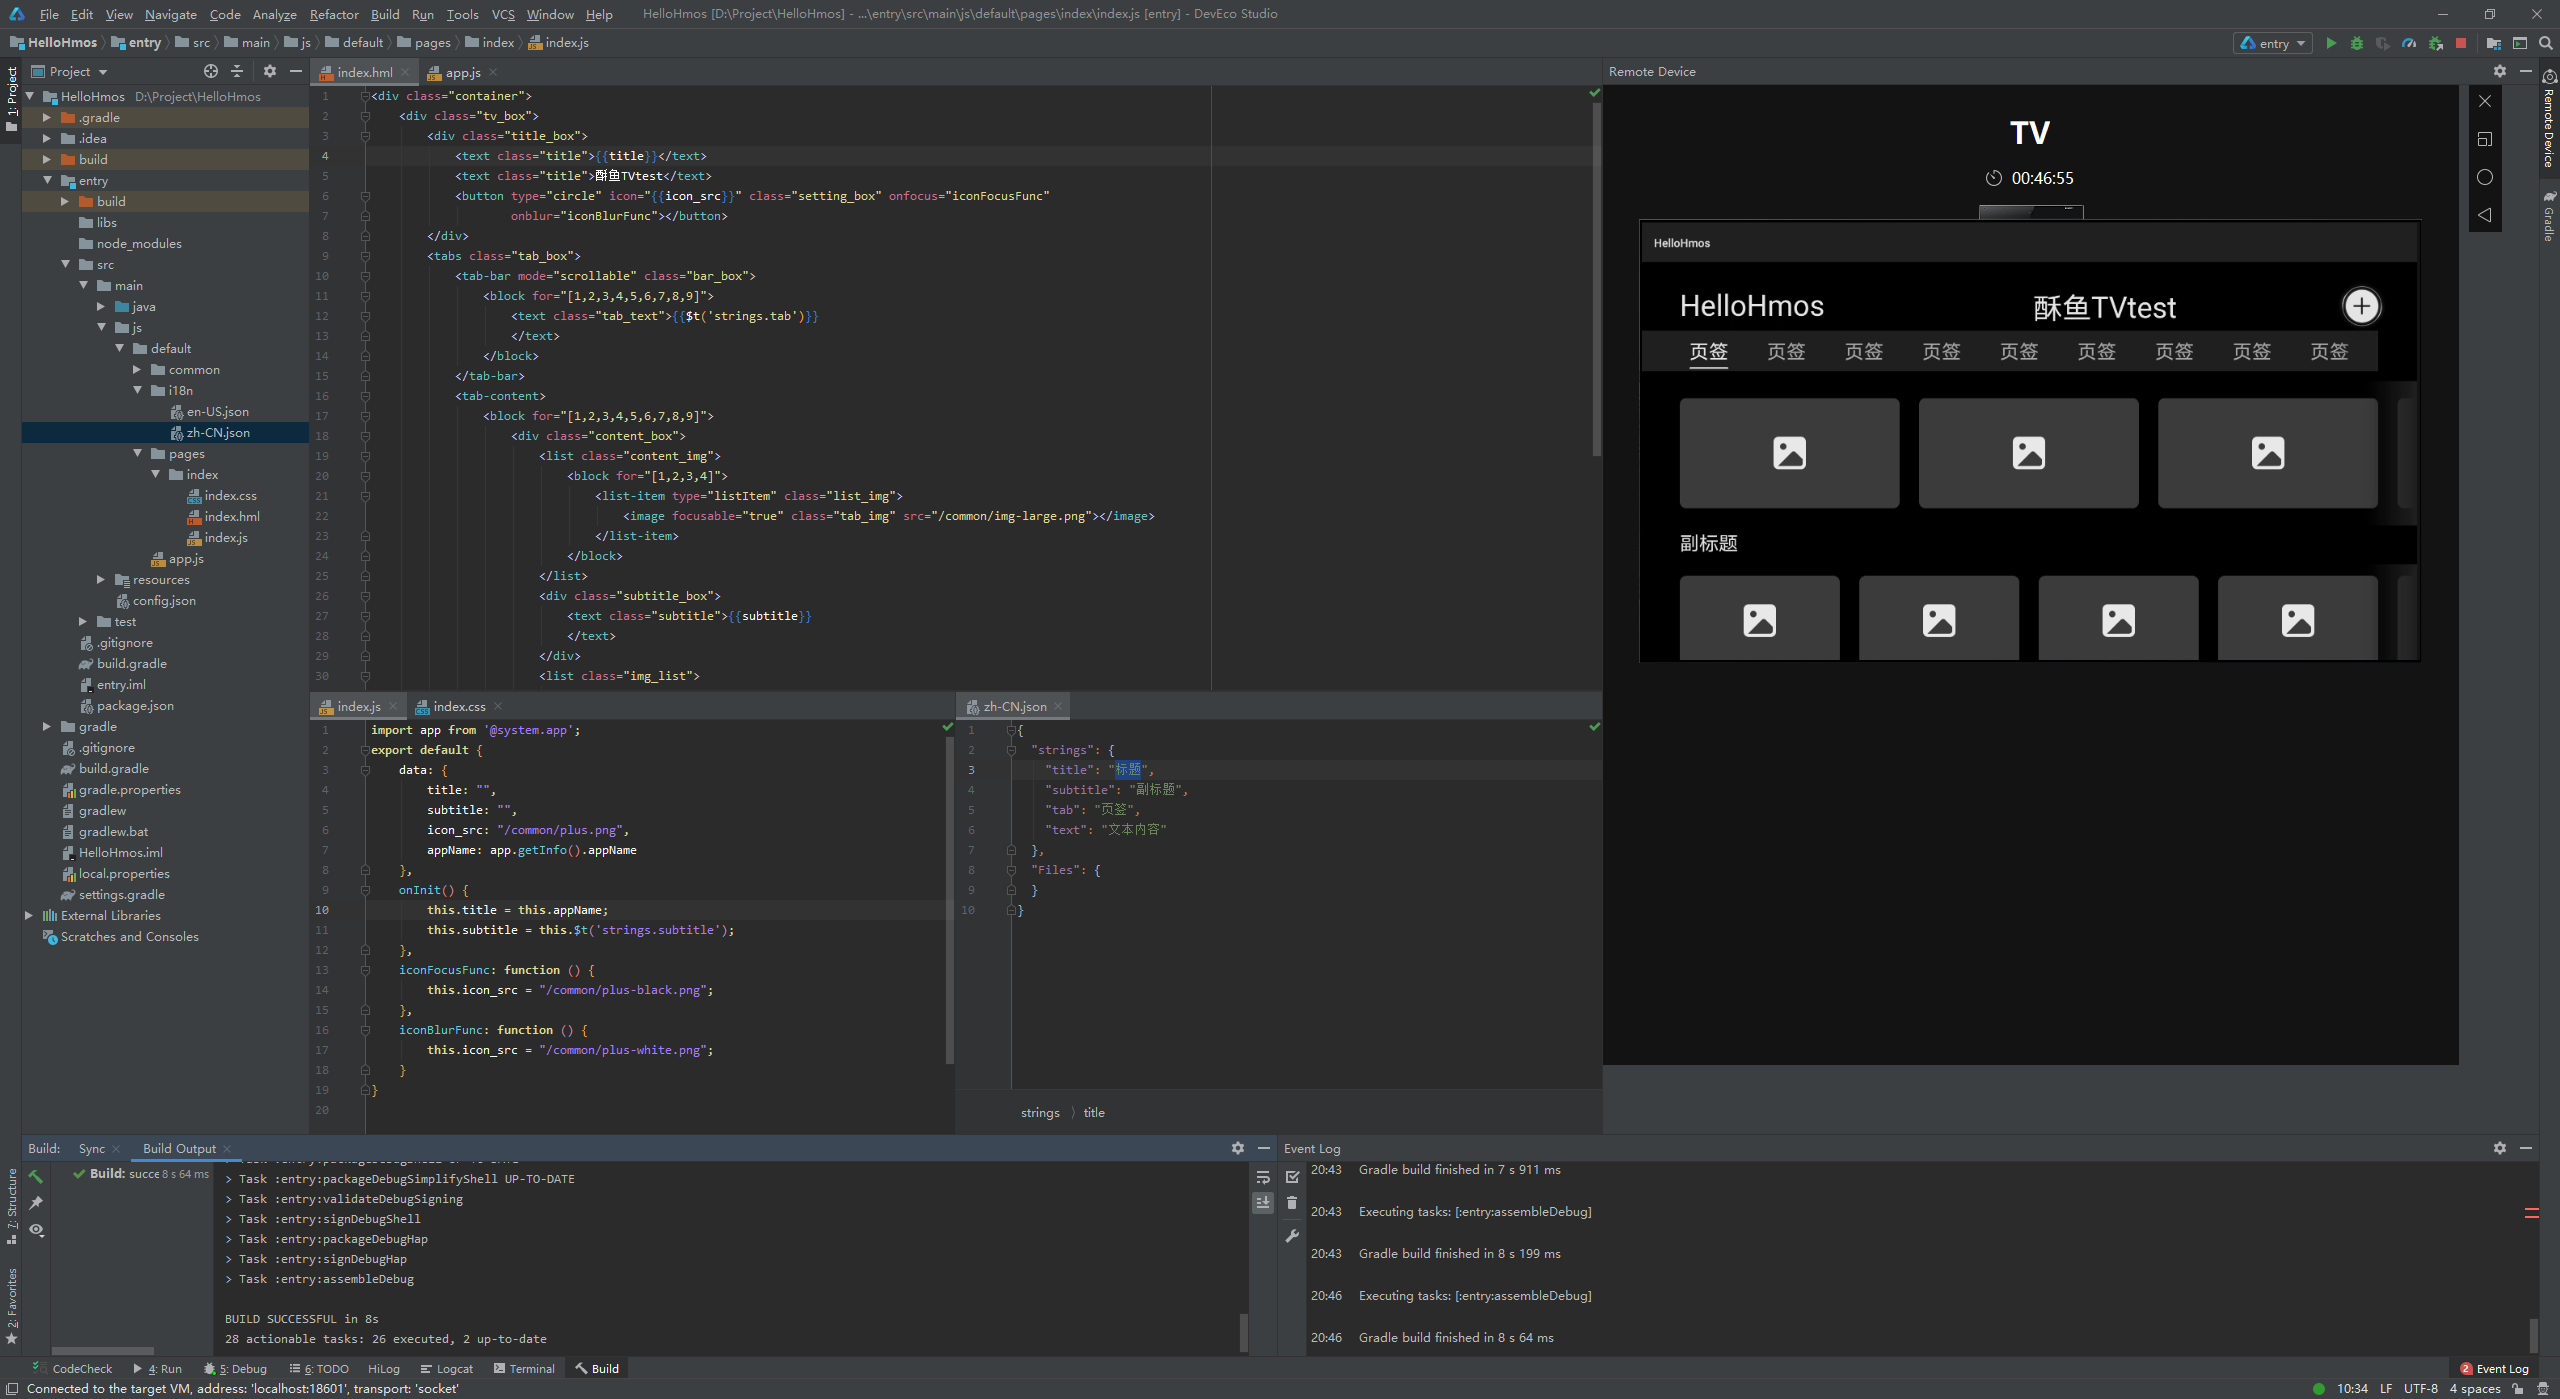Mark all Event Log notifications as read
Image resolution: width=2560 pixels, height=1399 pixels.
point(1292,1177)
